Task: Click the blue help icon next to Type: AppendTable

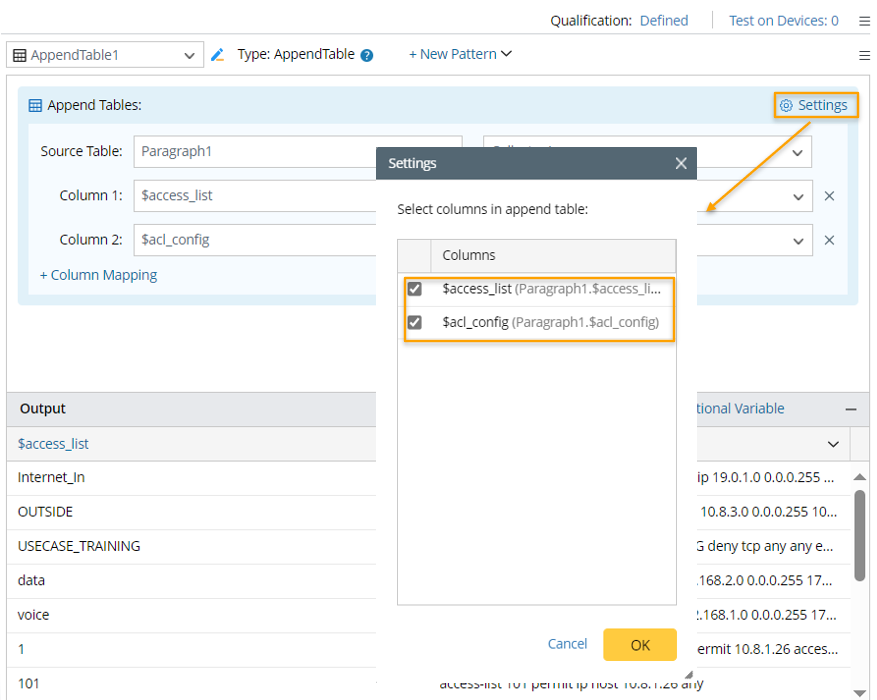Action: 367,56
